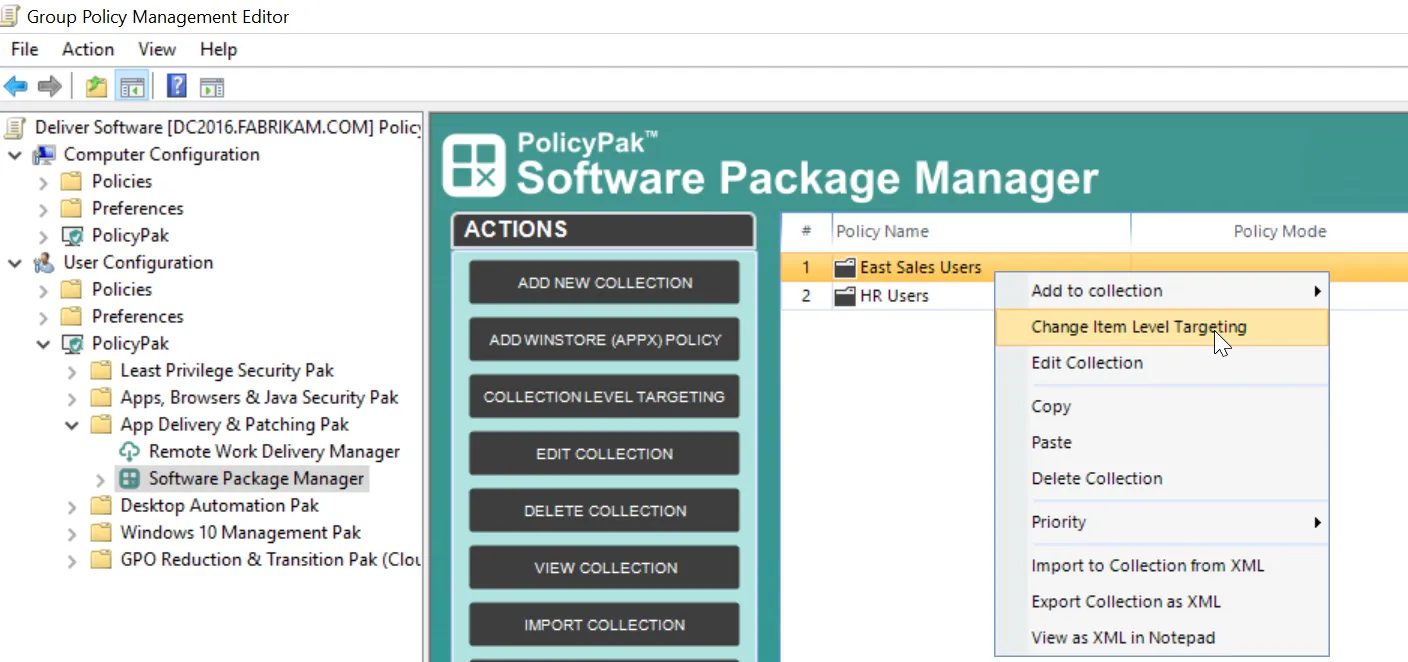Click the HR Users collection folder icon
Screen dimensions: 1408x662
pyautogui.click(x=846, y=296)
